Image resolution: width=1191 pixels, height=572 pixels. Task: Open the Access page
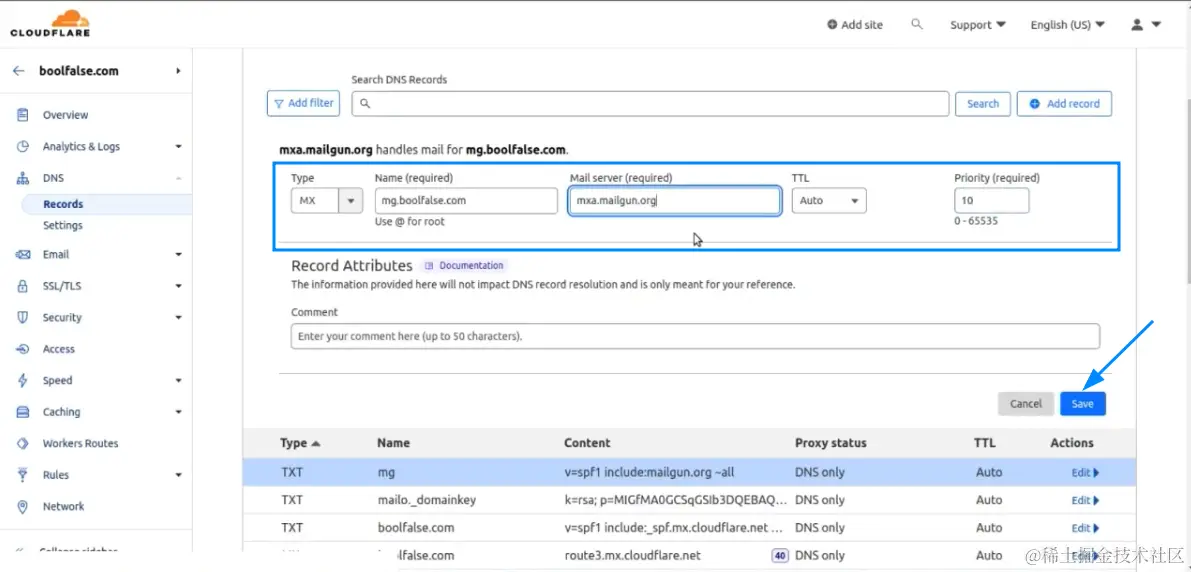coord(58,349)
